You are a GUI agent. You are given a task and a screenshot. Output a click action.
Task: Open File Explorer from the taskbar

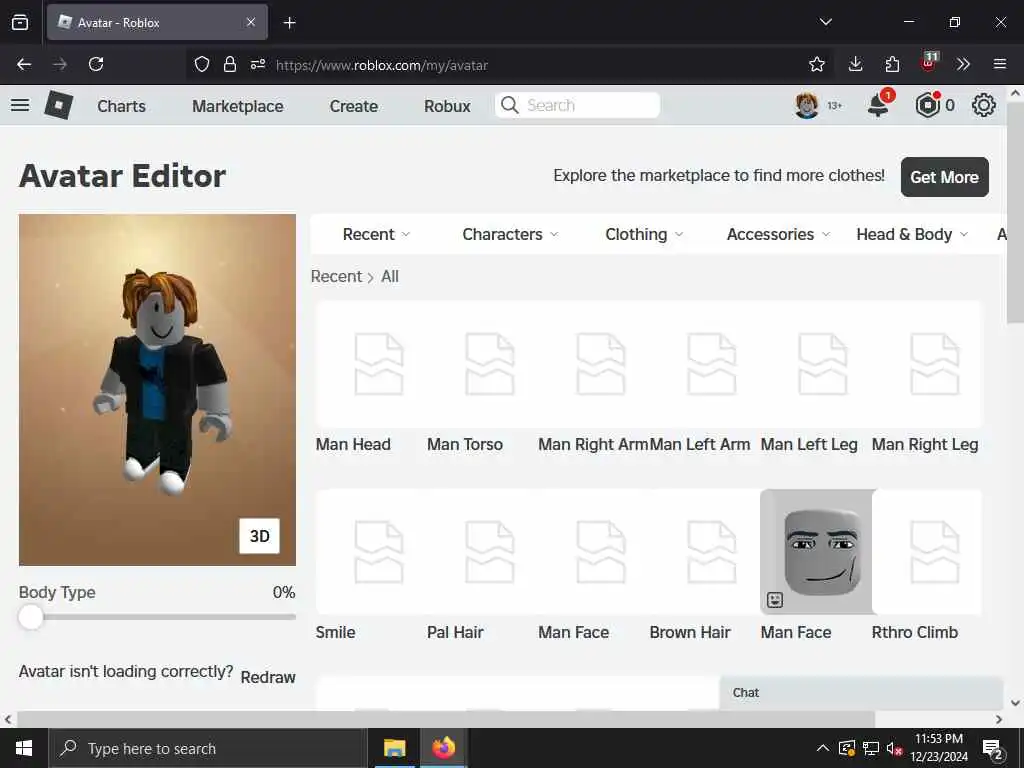pos(394,748)
